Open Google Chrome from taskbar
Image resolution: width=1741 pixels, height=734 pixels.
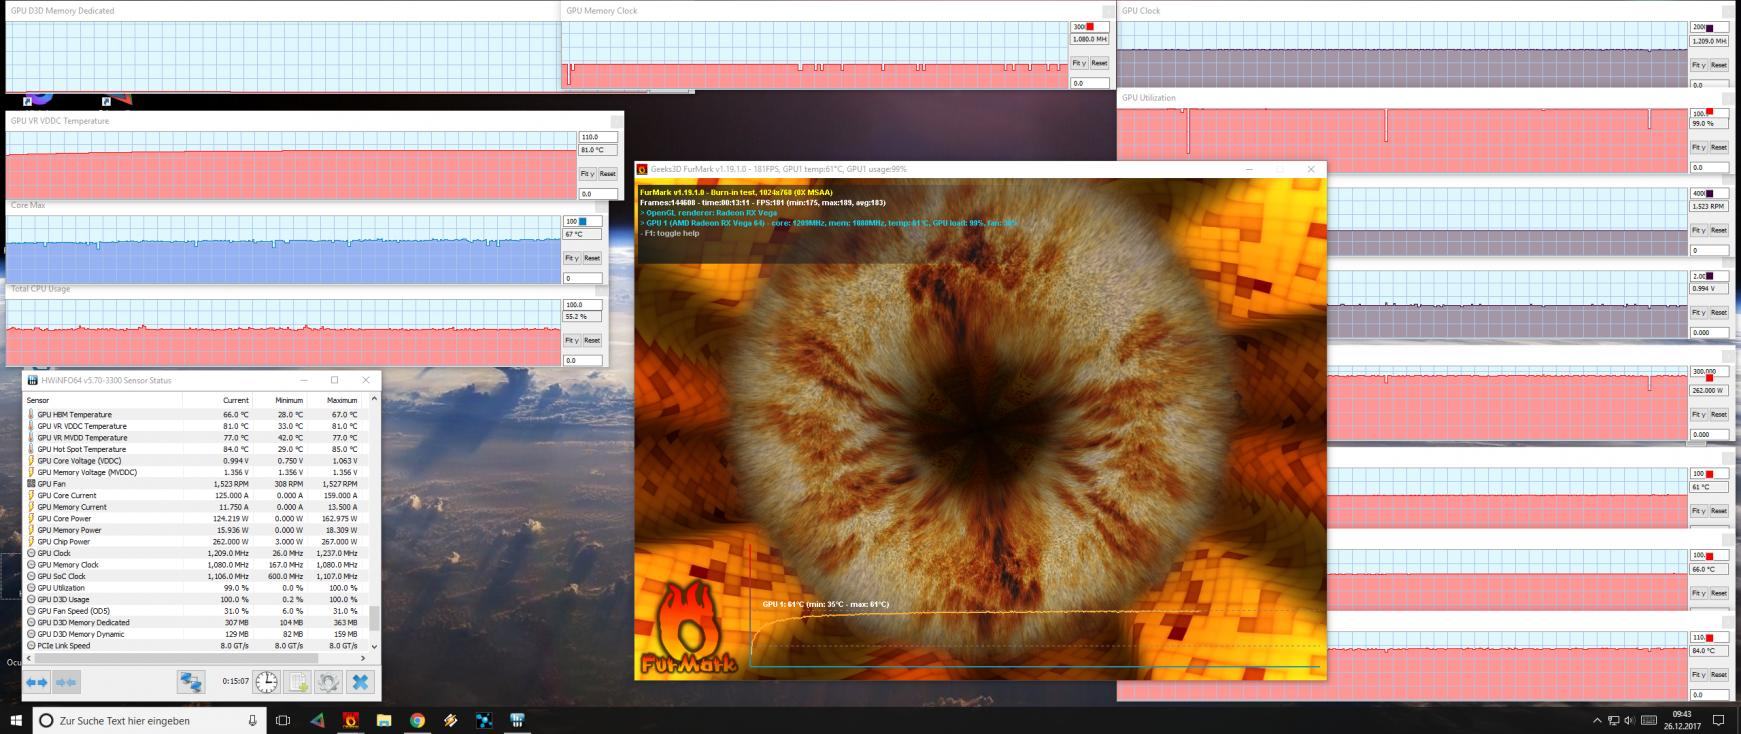[417, 720]
